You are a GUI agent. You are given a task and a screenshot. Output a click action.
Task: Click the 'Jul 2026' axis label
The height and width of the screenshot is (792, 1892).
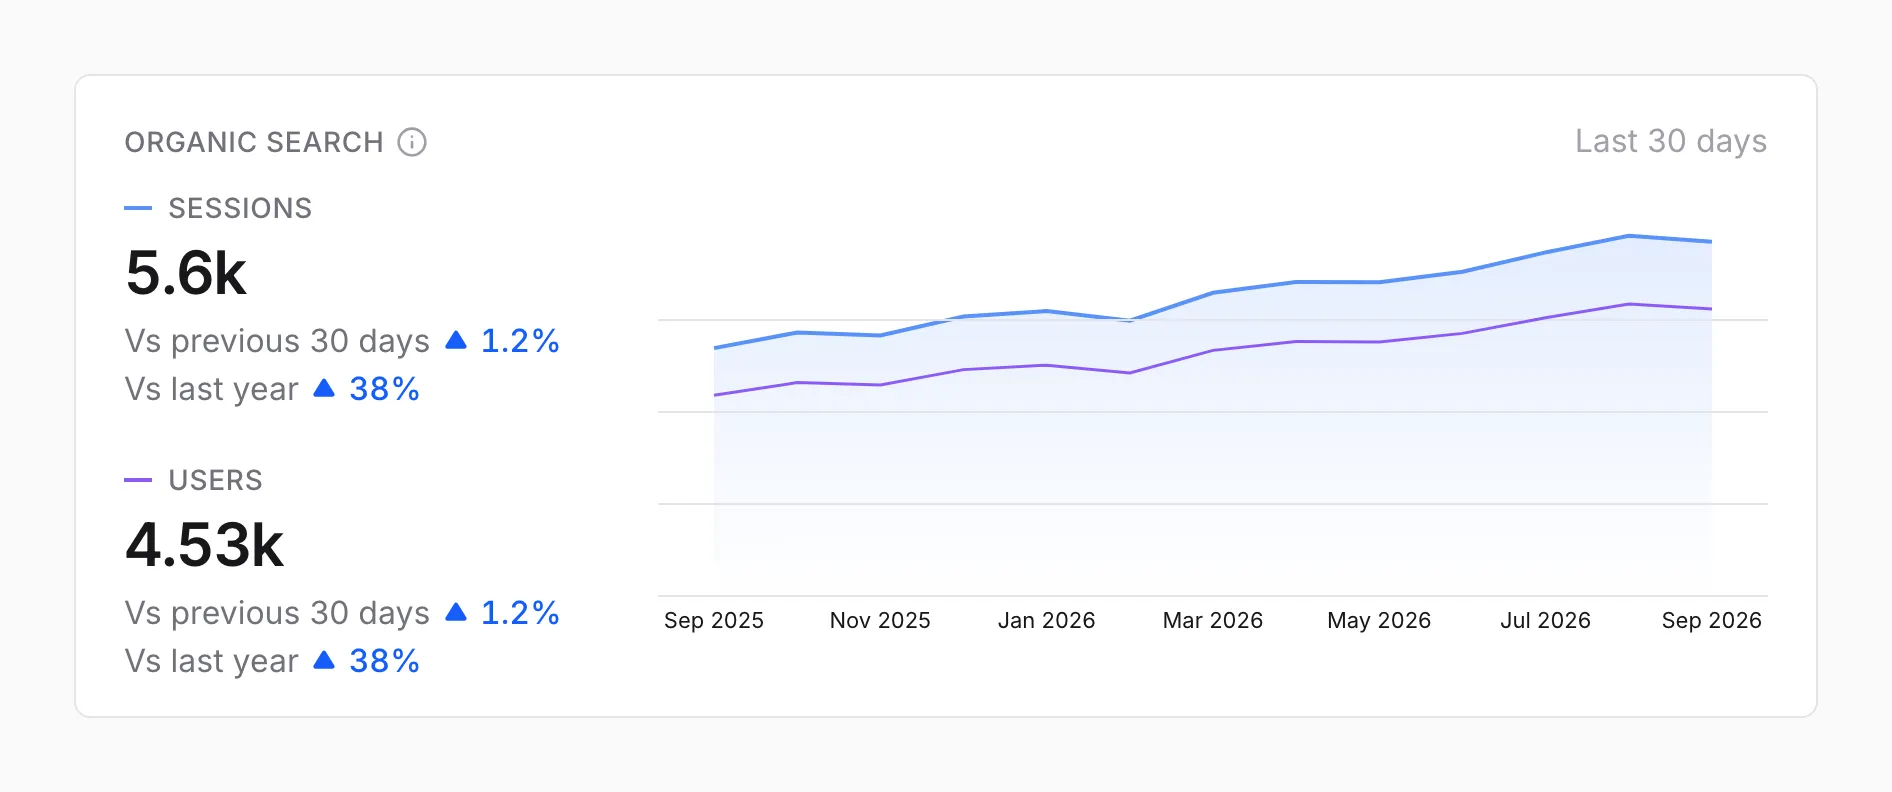[1545, 620]
